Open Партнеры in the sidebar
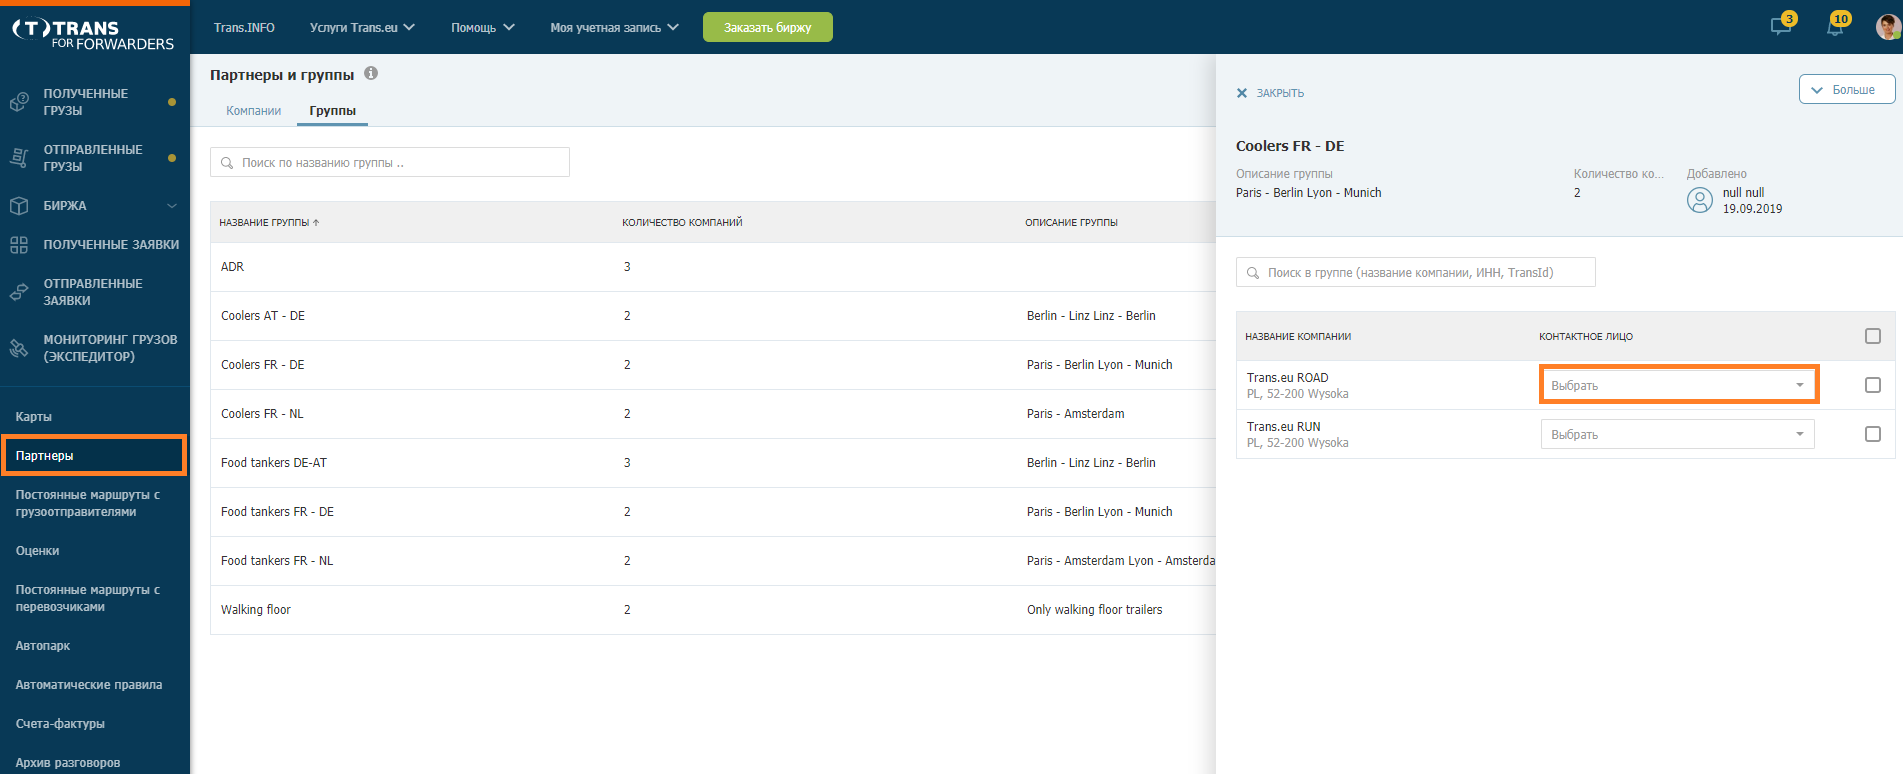 tap(94, 456)
